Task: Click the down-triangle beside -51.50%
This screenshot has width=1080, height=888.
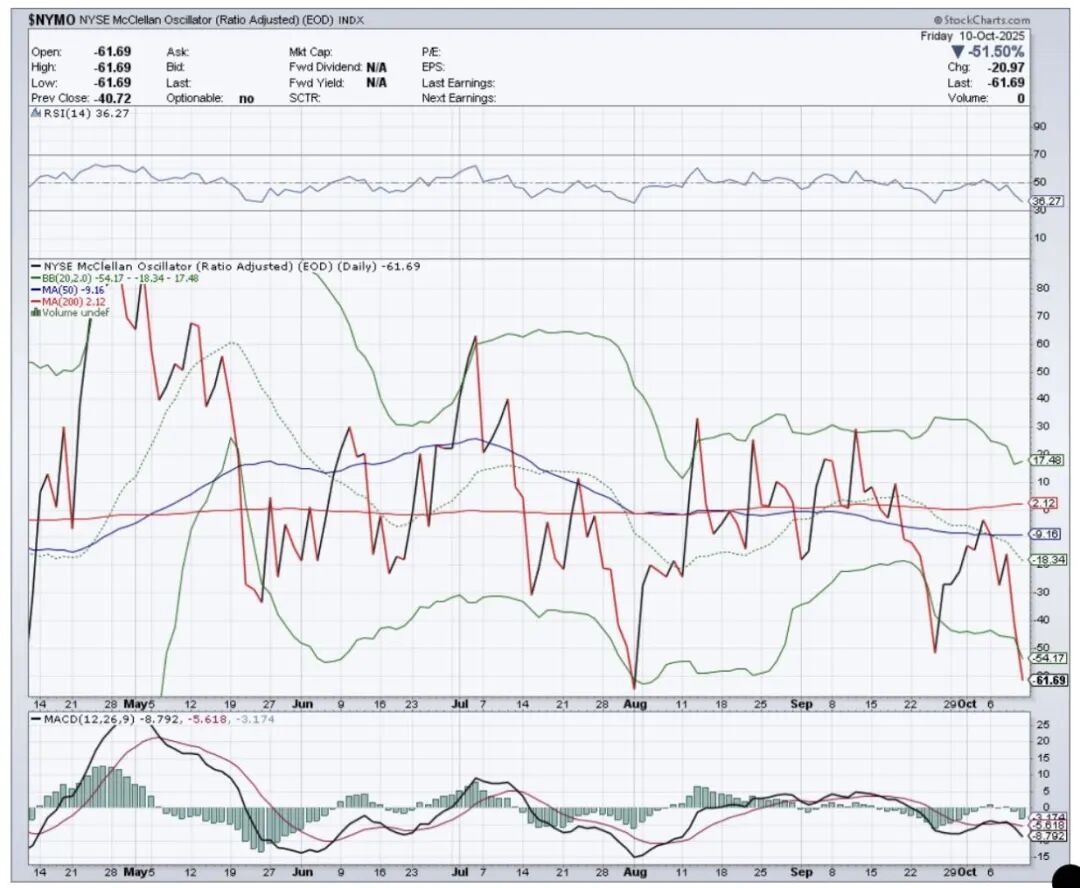Action: tap(958, 52)
